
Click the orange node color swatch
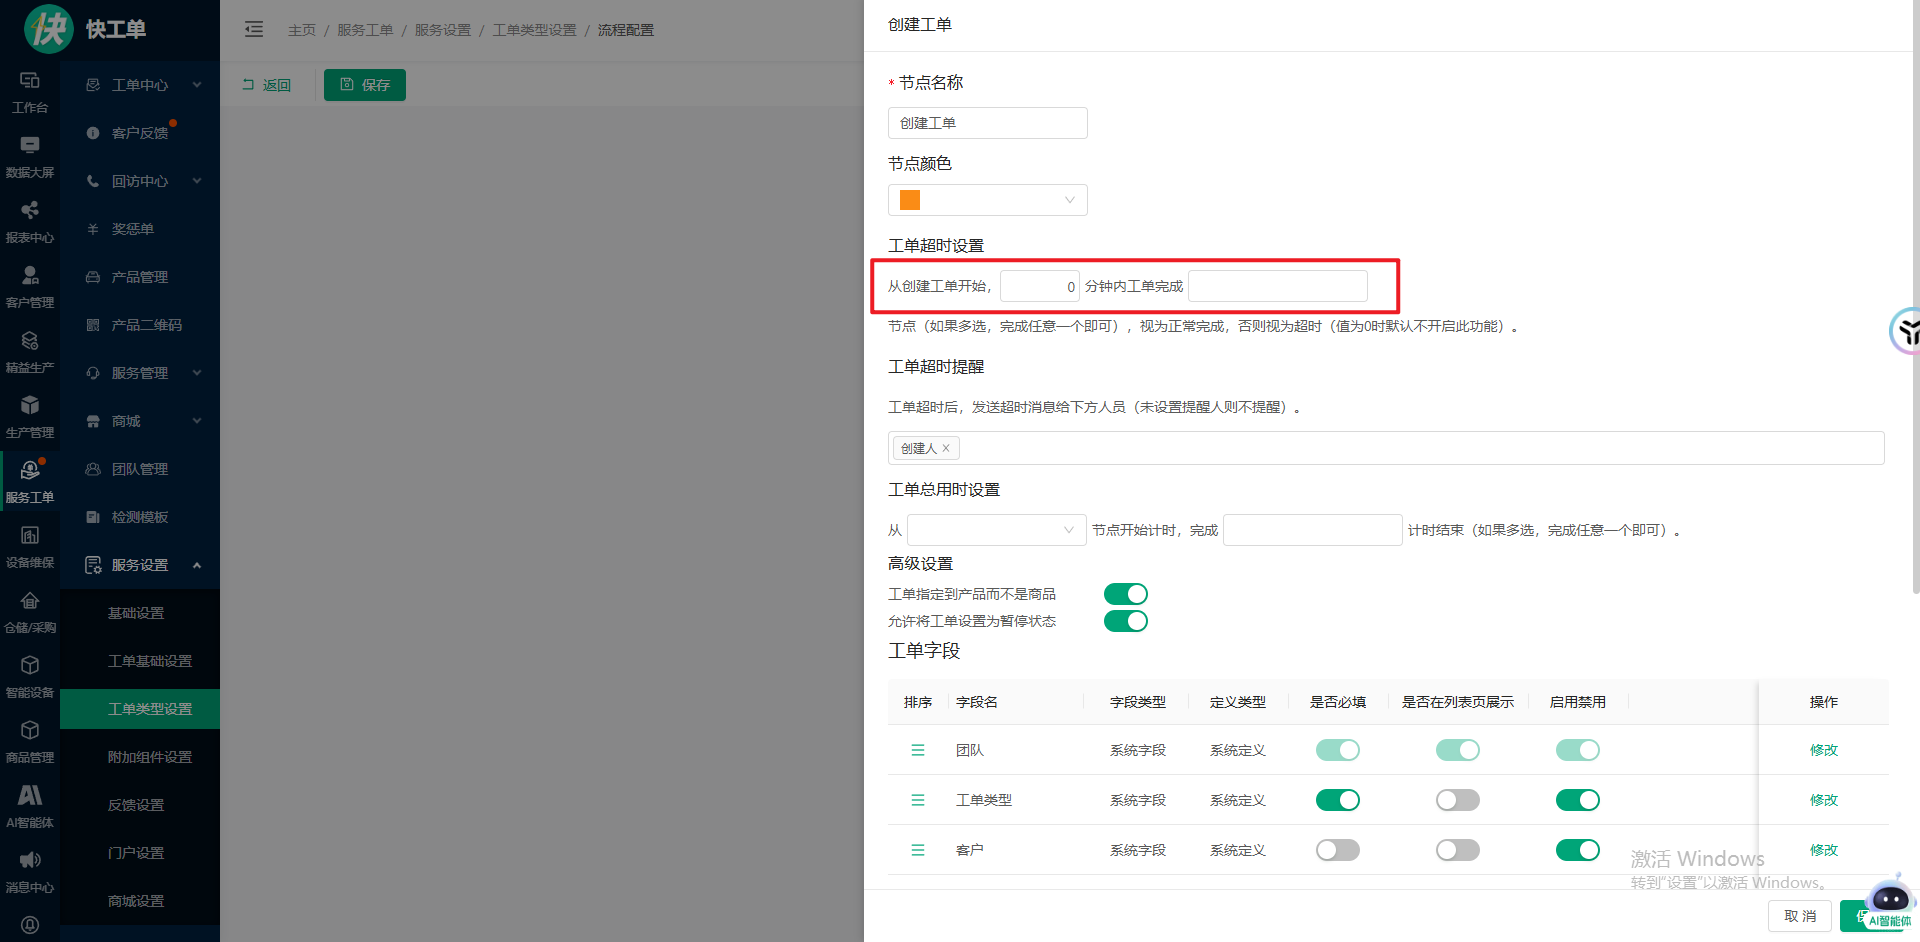(x=910, y=200)
